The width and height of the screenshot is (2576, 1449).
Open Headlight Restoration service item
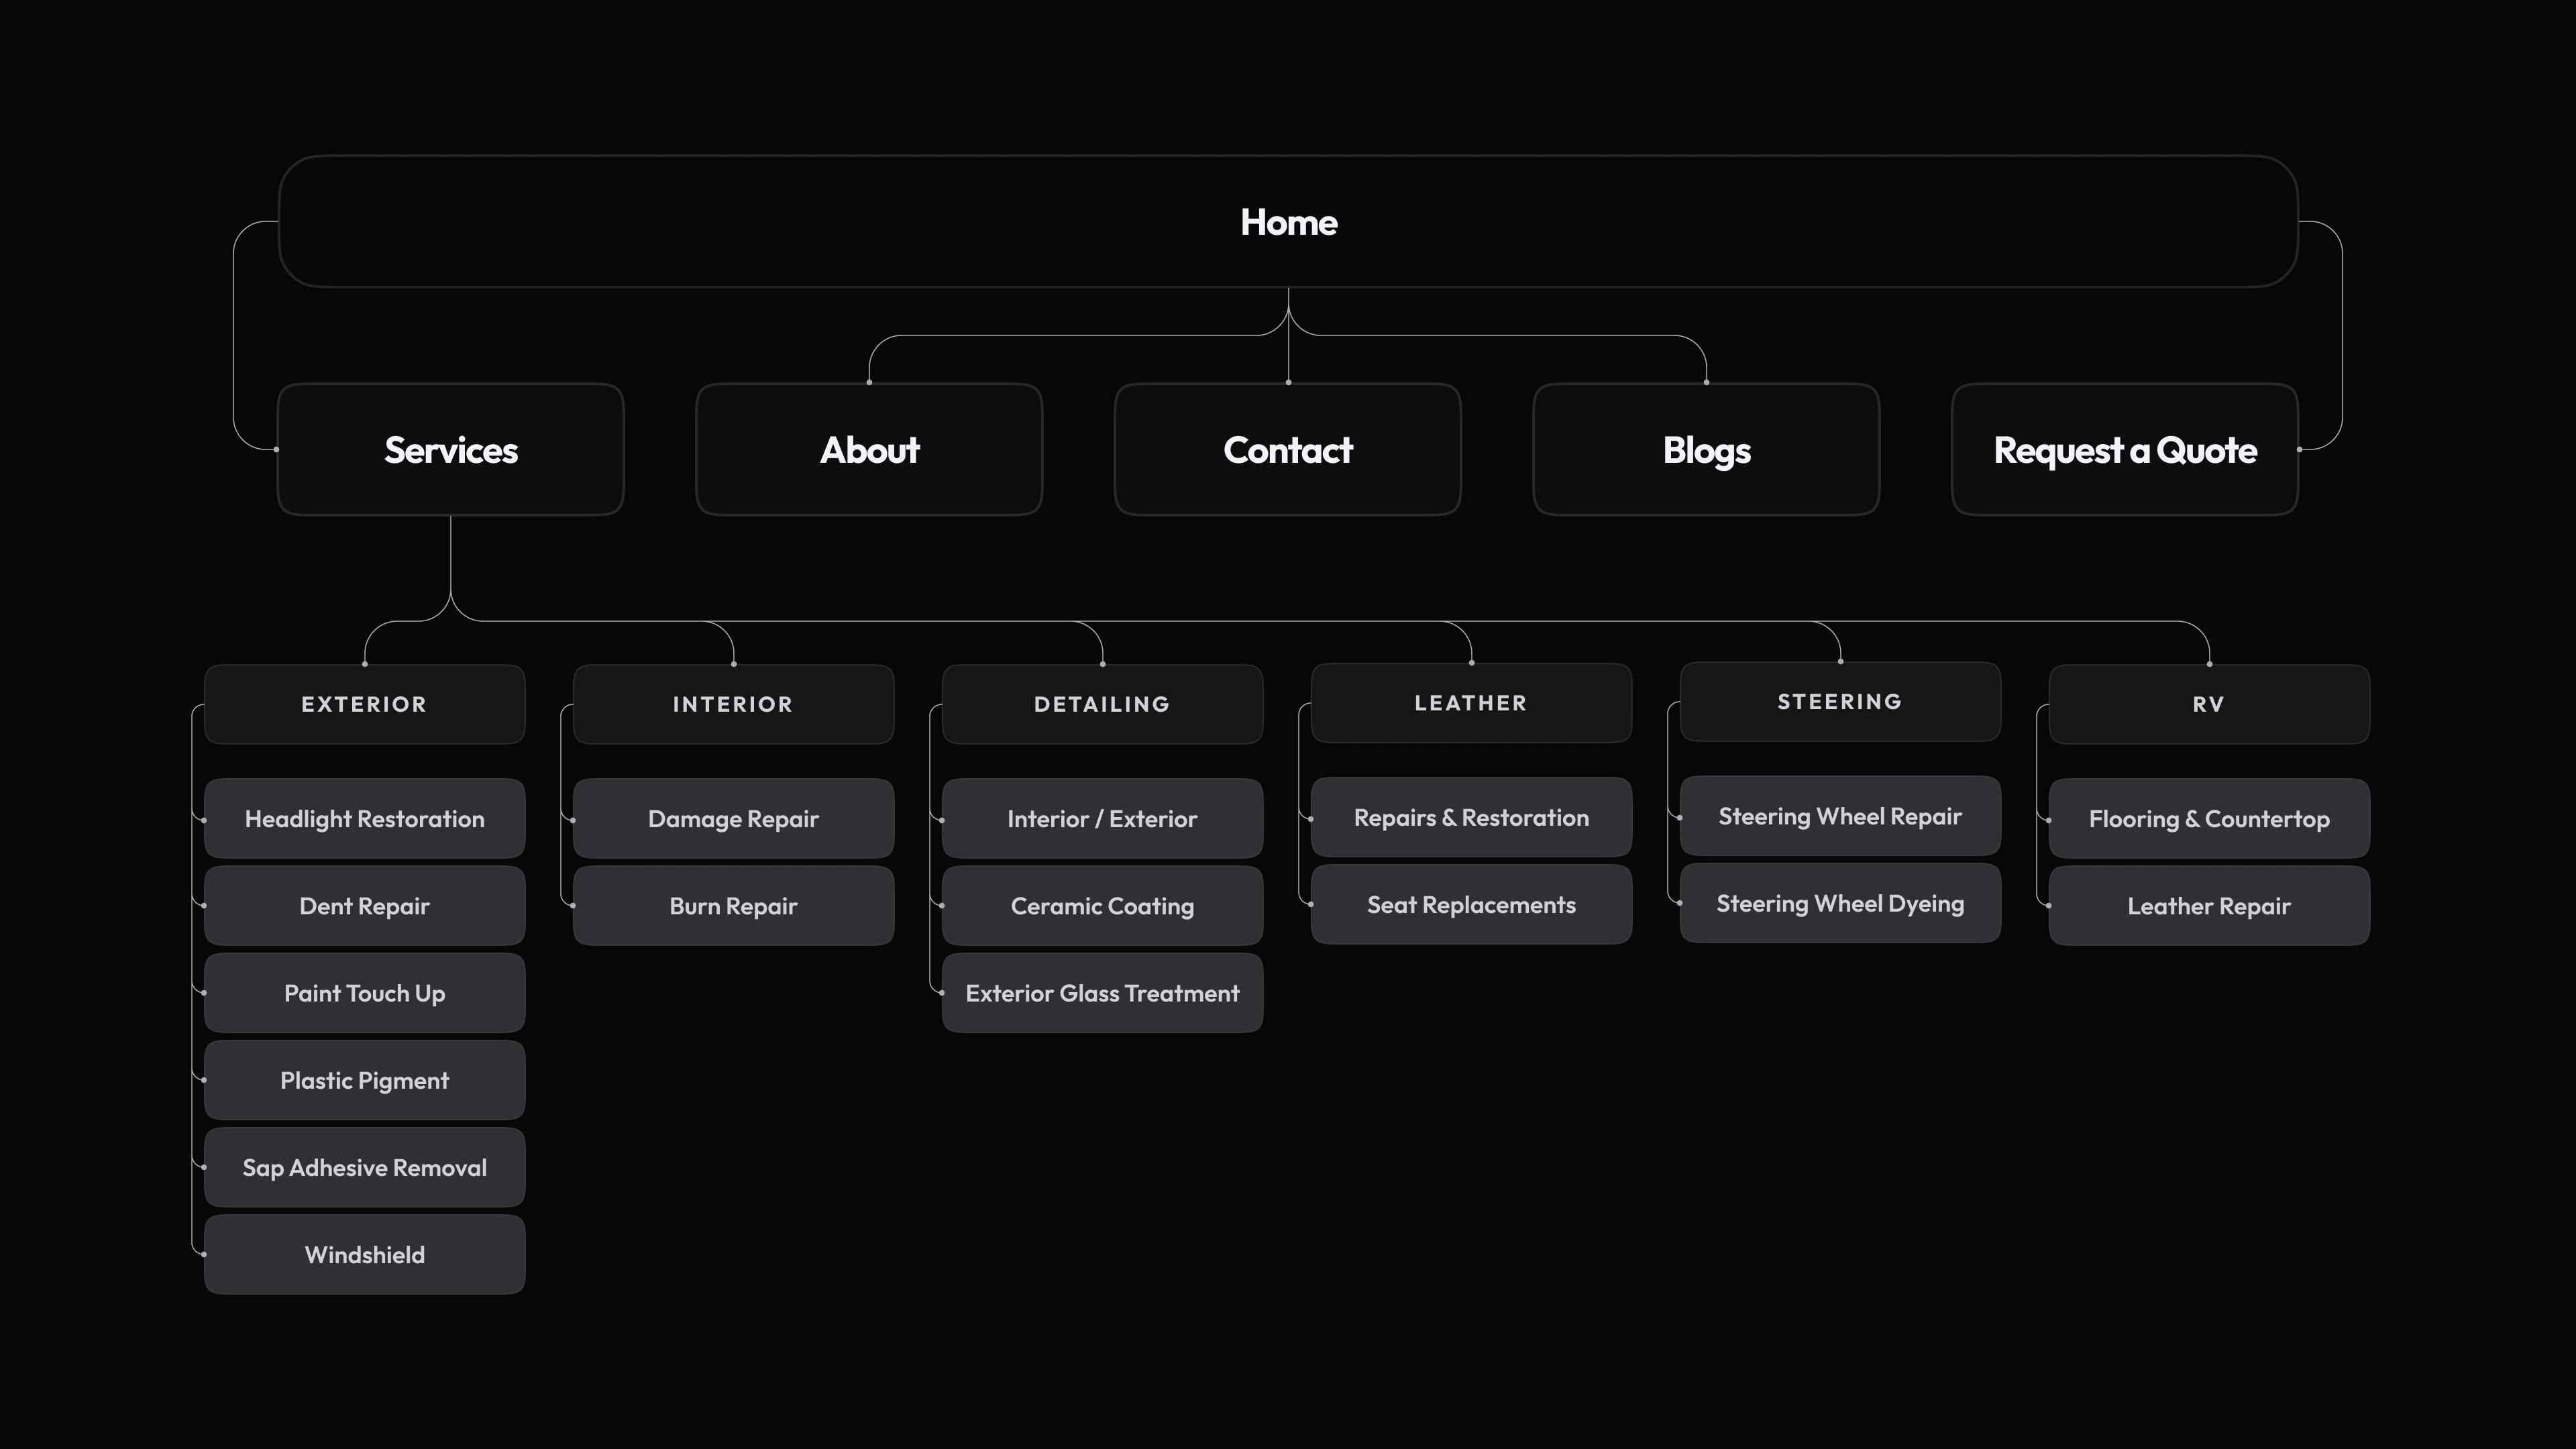(x=364, y=819)
